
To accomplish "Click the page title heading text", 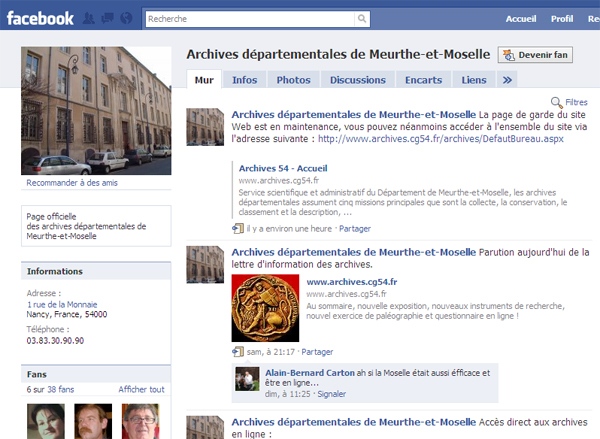I will click(338, 54).
